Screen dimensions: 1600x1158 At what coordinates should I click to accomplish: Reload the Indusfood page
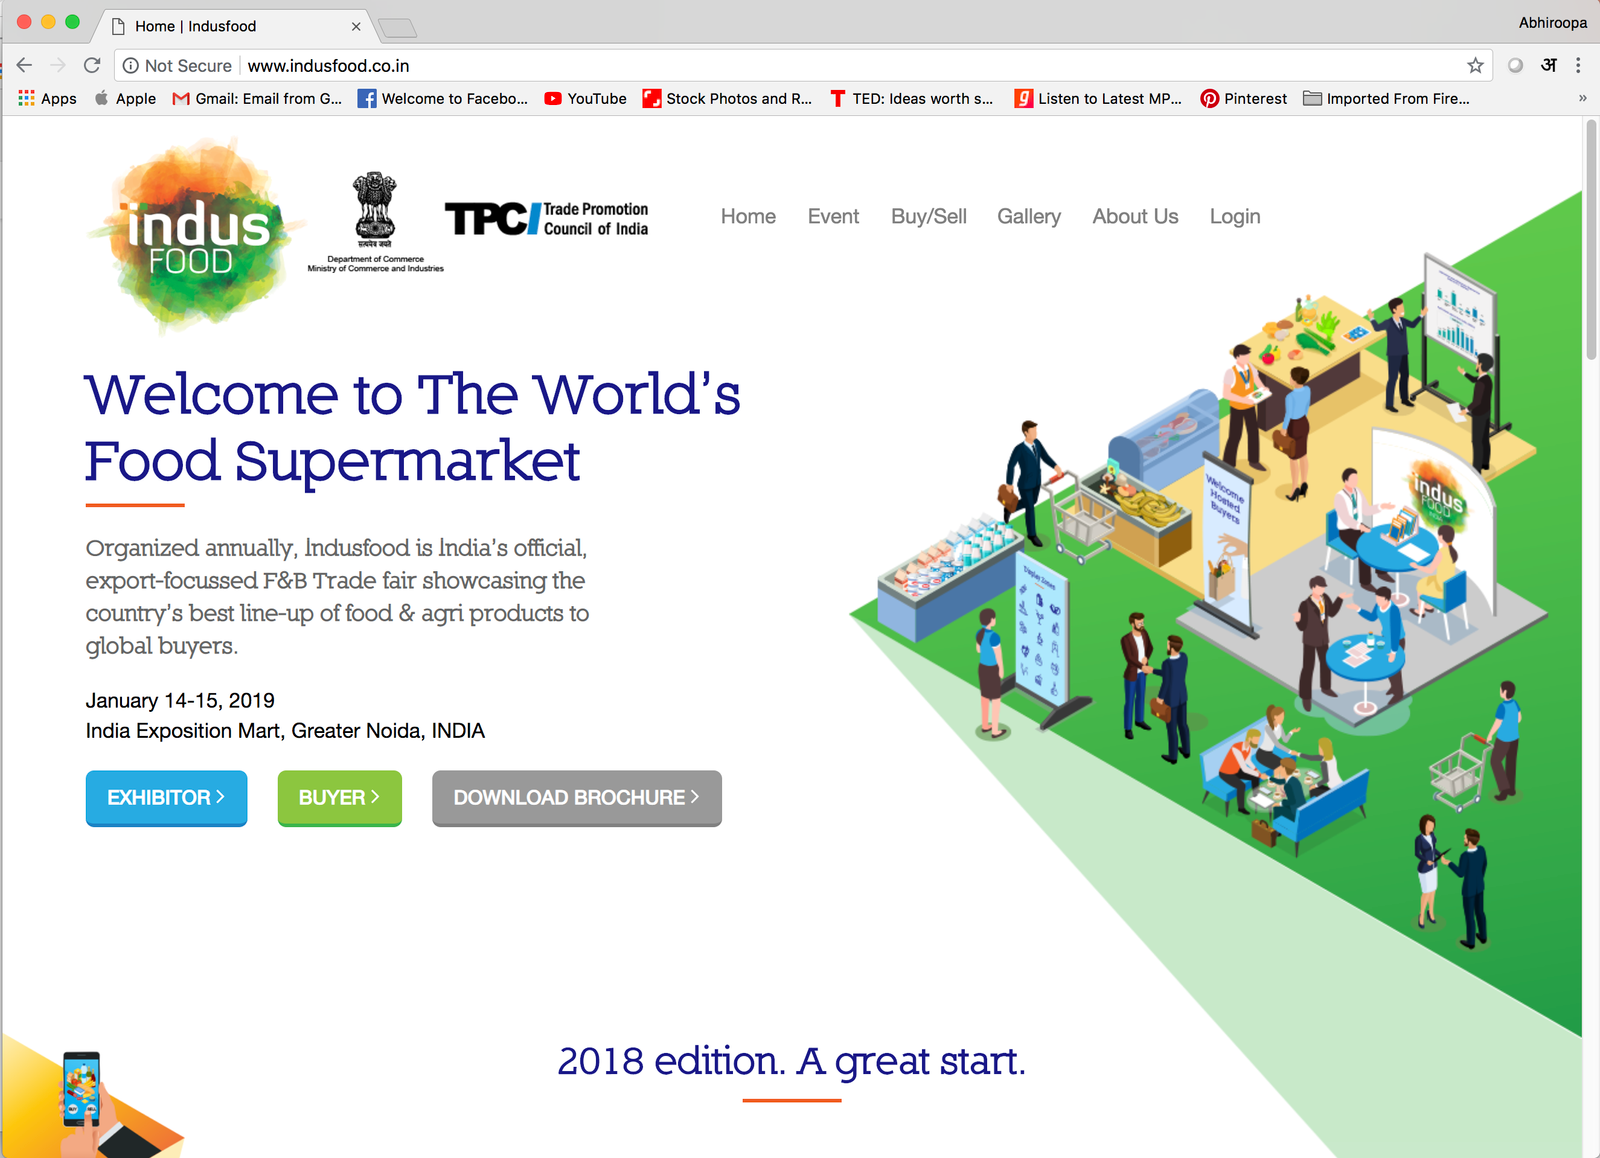[x=92, y=65]
